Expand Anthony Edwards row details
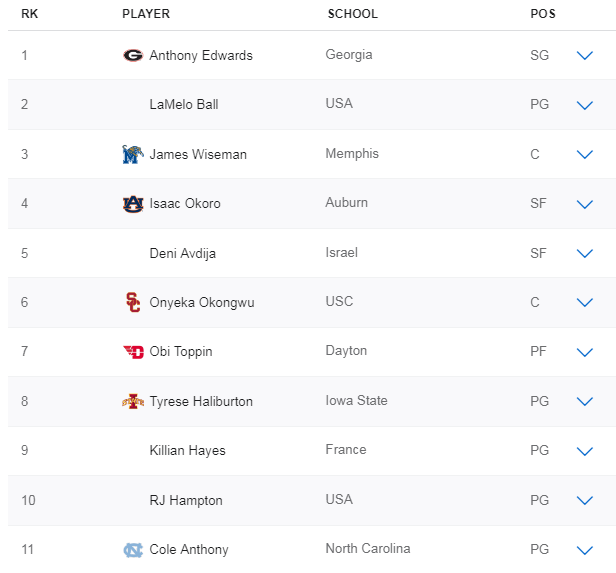 click(585, 56)
